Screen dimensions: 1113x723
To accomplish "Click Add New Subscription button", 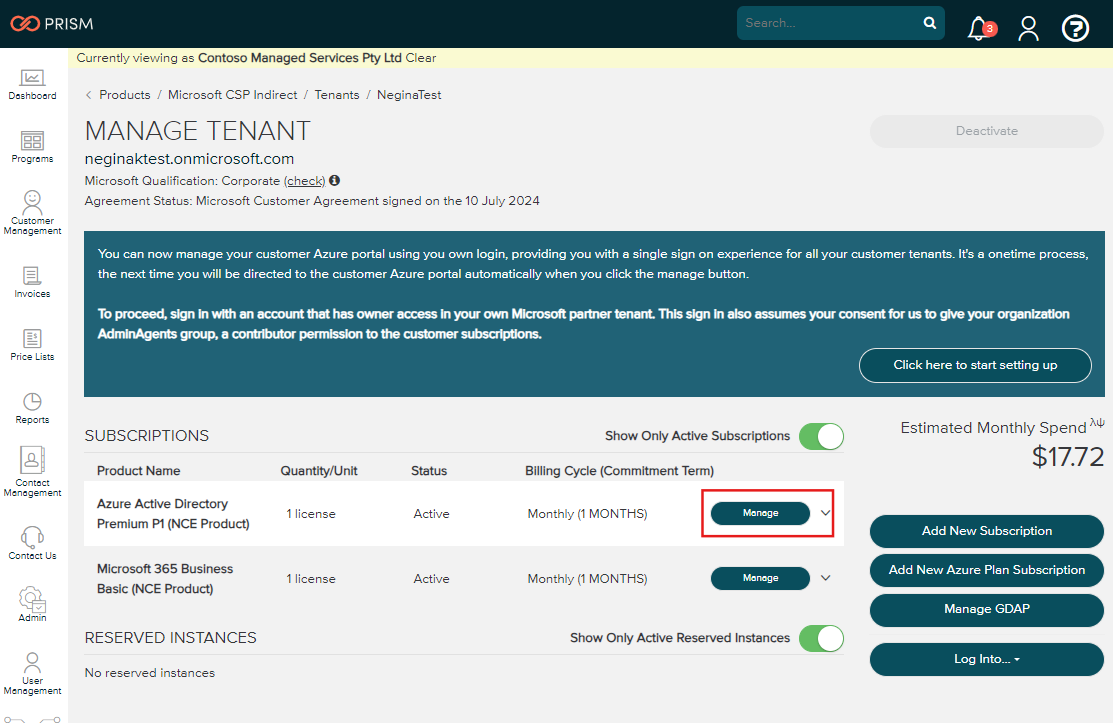I will [x=986, y=531].
